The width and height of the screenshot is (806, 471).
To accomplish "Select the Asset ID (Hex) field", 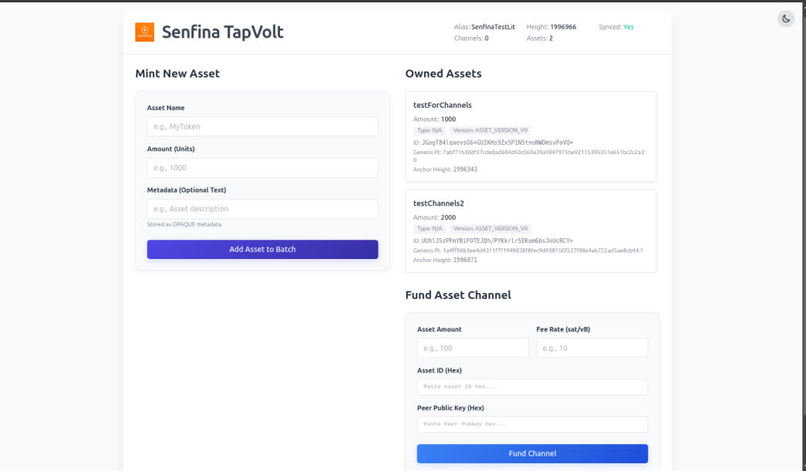I will [532, 387].
